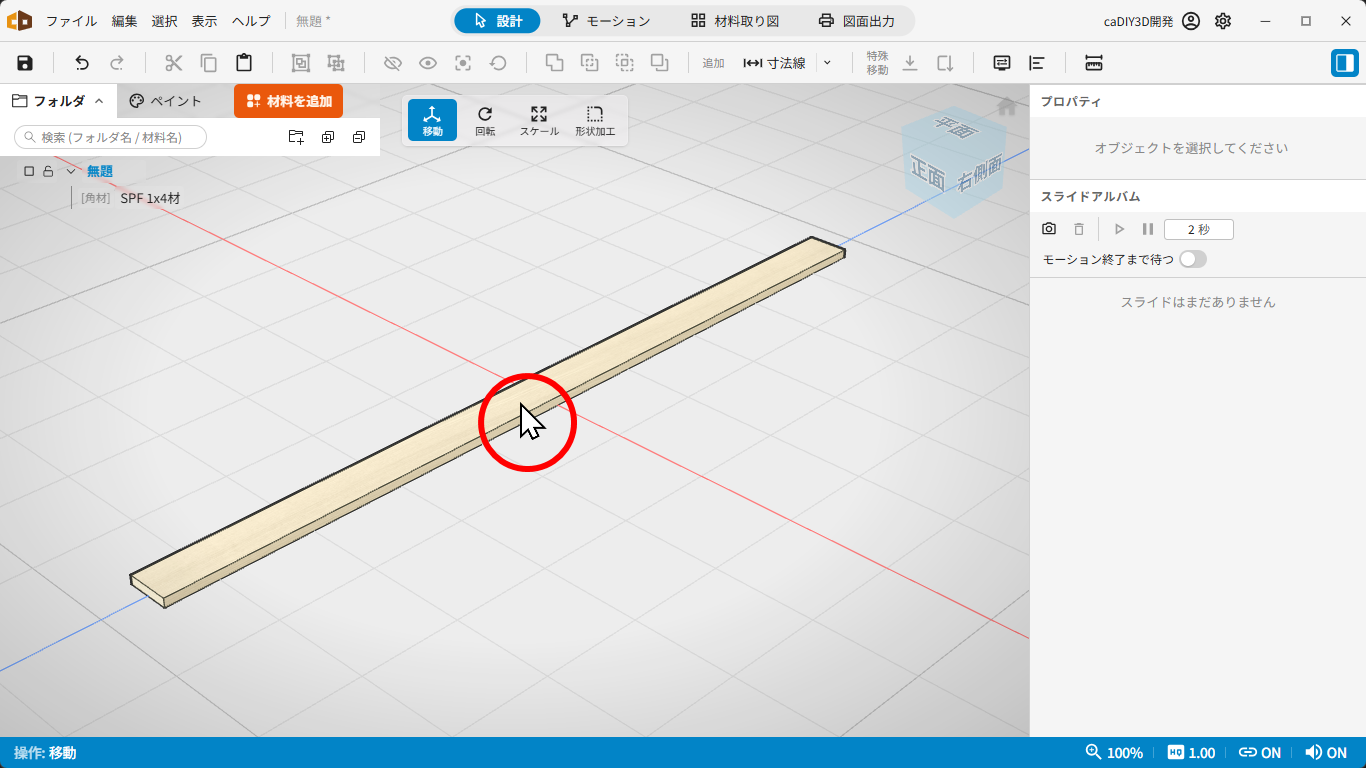The width and height of the screenshot is (1366, 768).
Task: Select the scale (スケール) tool
Action: 539,121
